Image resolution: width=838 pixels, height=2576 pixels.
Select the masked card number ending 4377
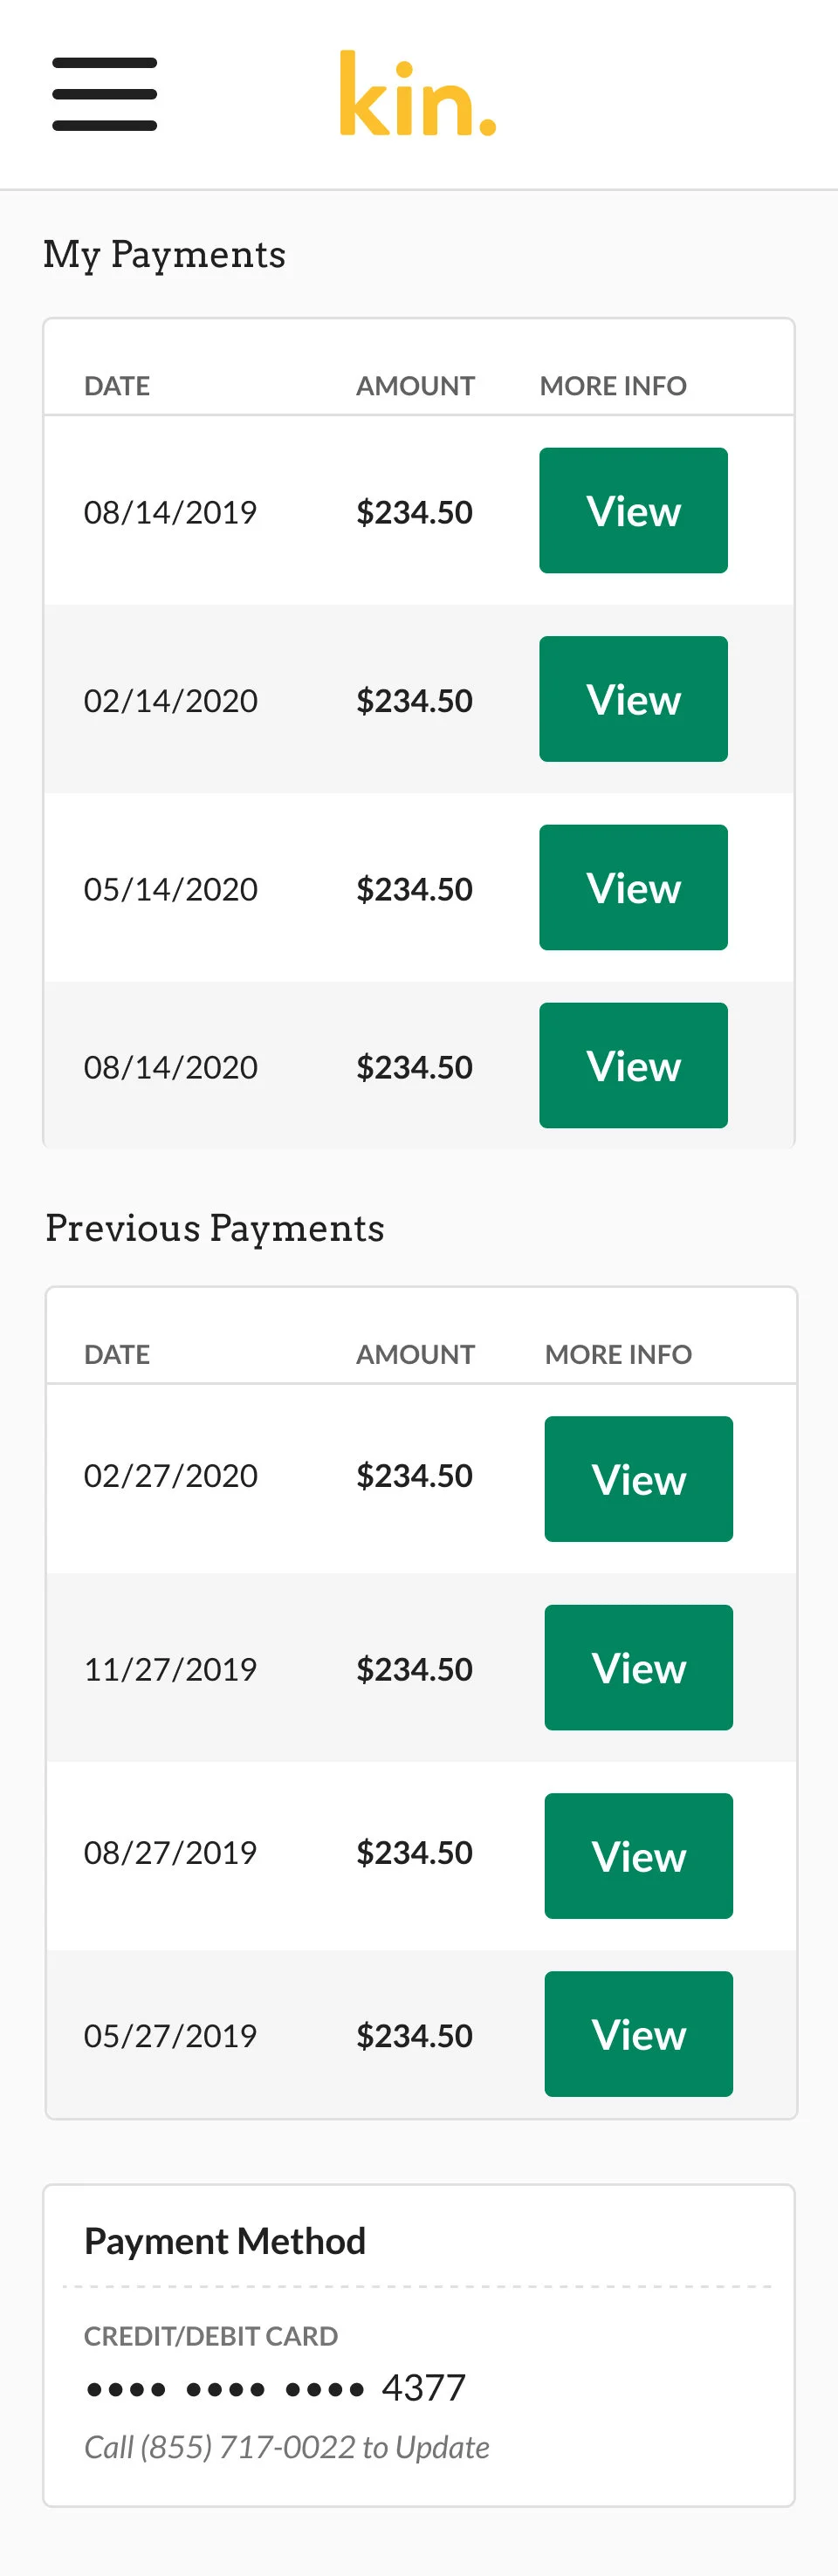(275, 2388)
